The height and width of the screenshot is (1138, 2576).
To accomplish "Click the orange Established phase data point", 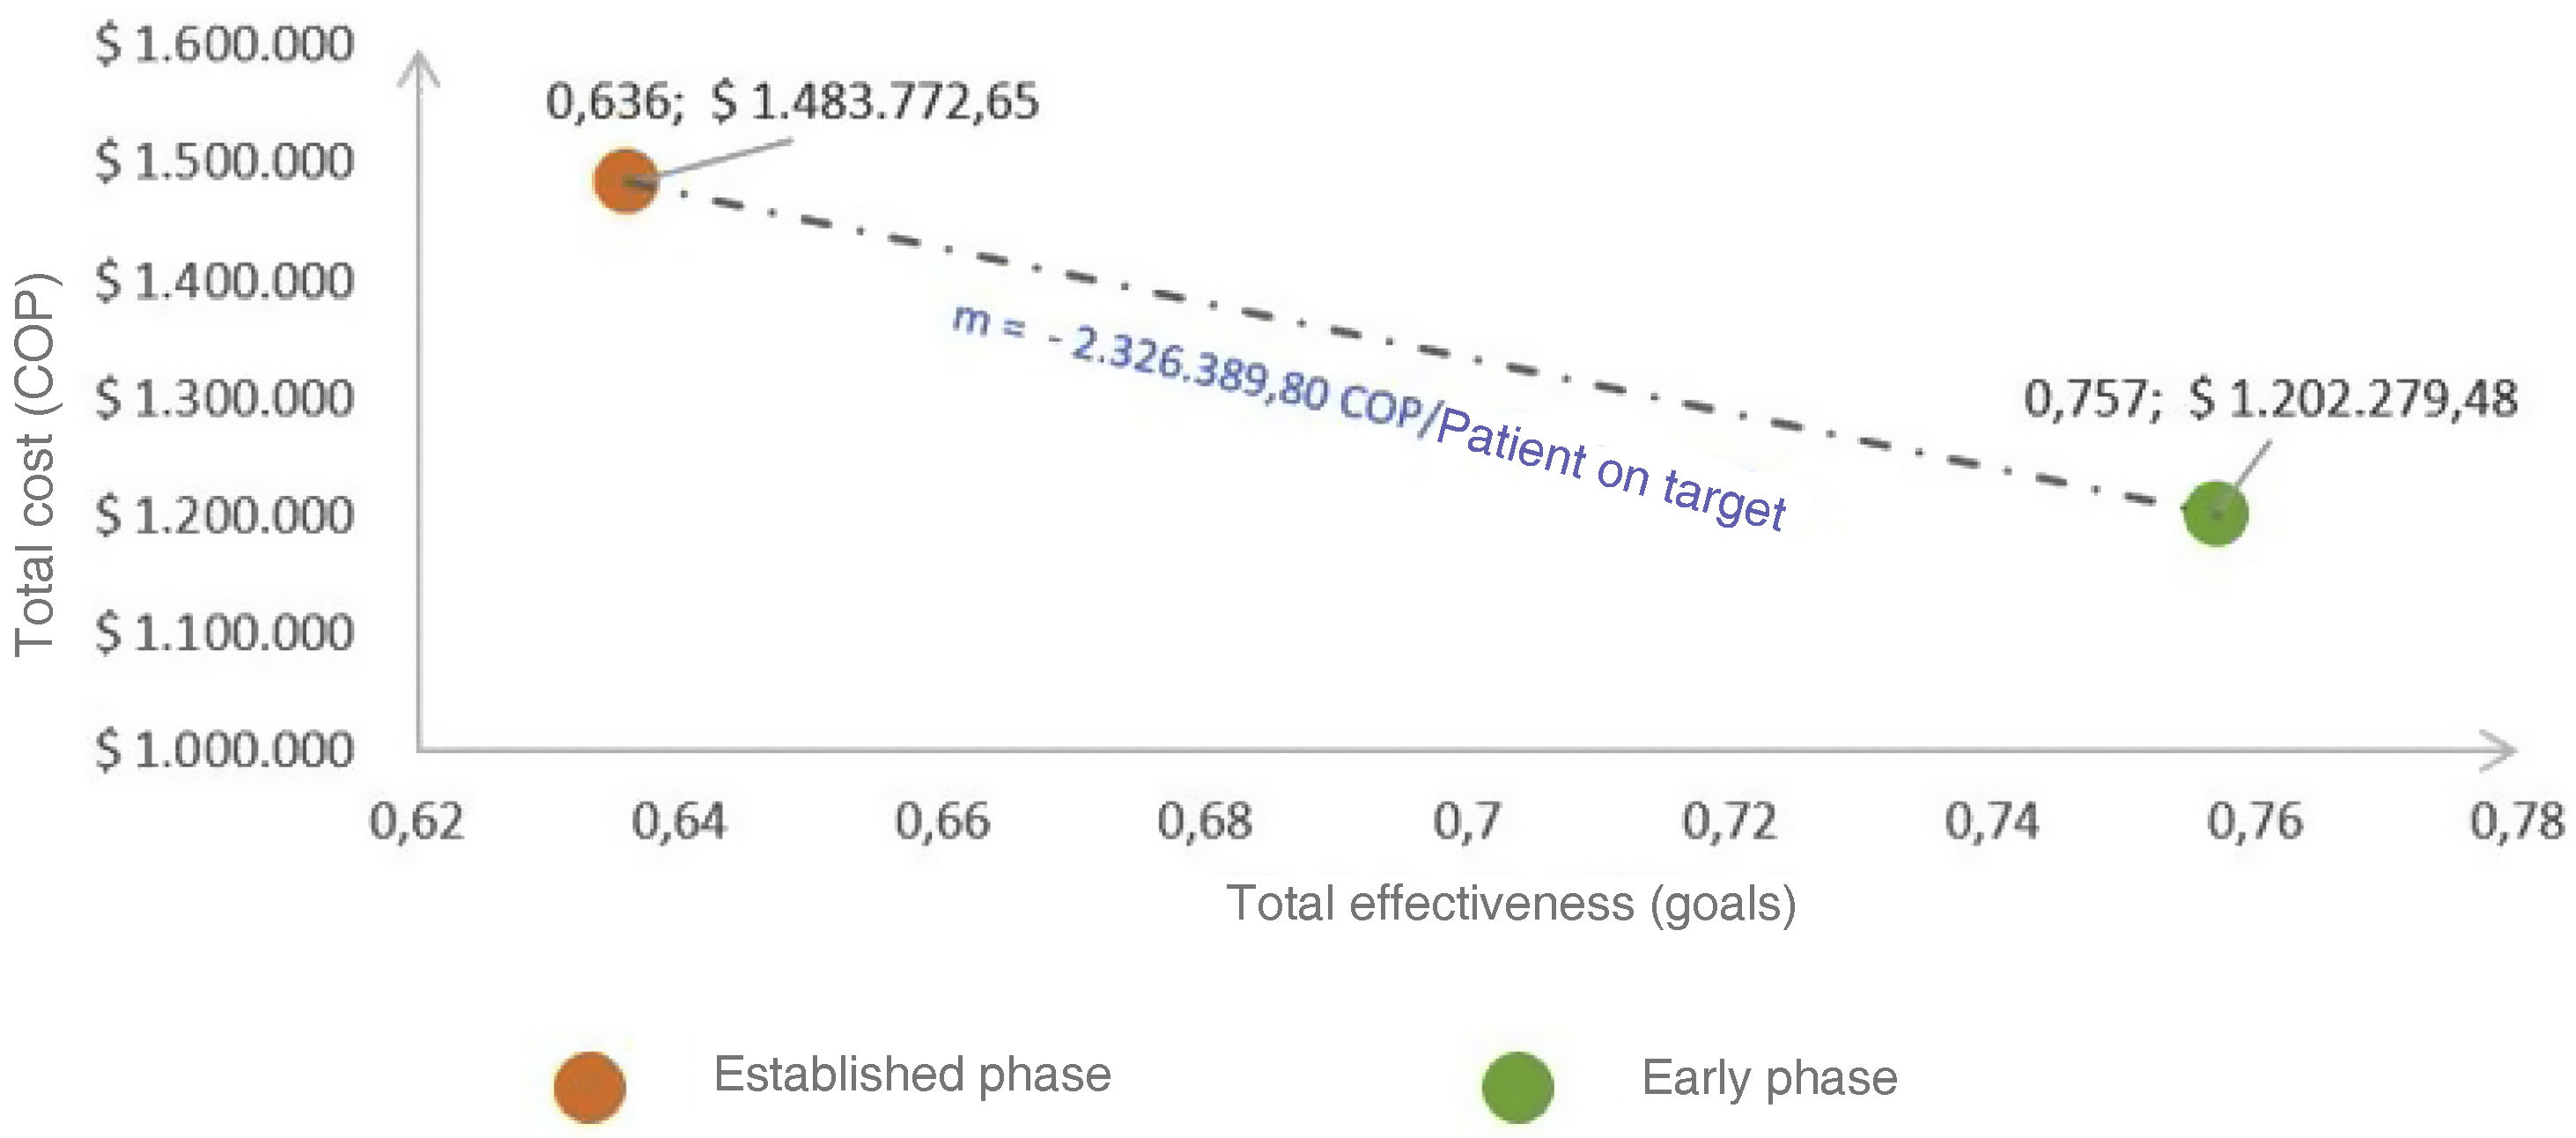I will [x=625, y=182].
